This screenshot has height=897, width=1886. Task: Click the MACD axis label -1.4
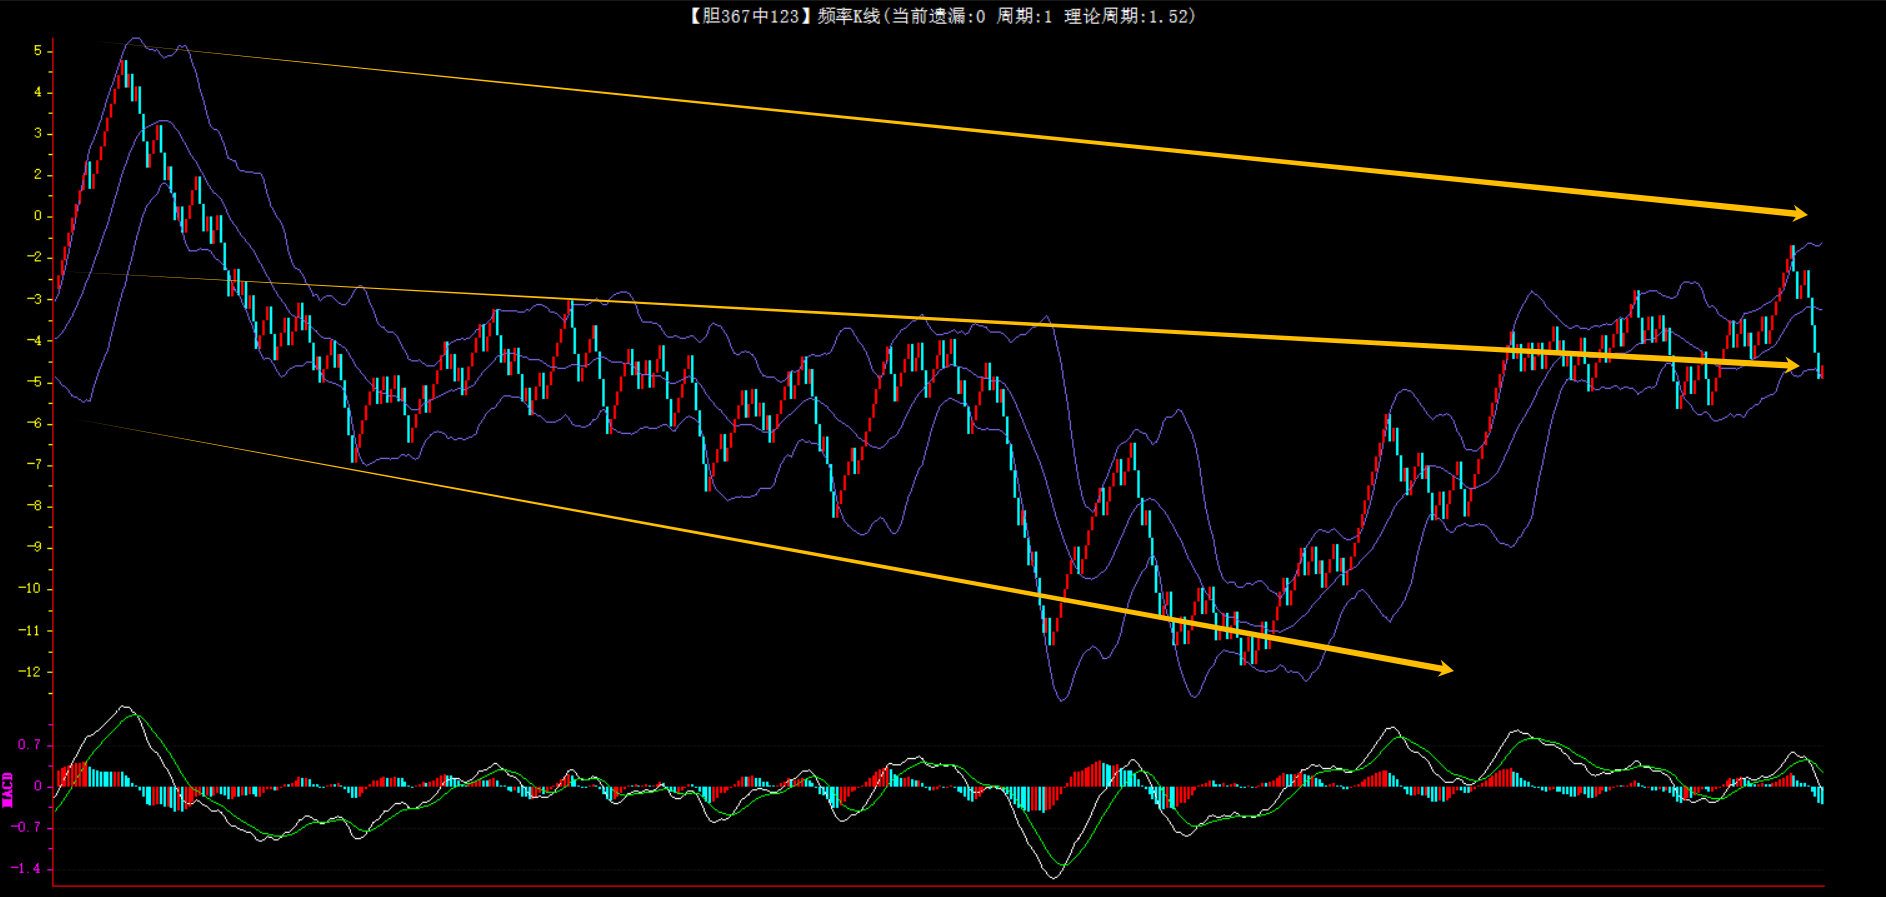[x=27, y=868]
